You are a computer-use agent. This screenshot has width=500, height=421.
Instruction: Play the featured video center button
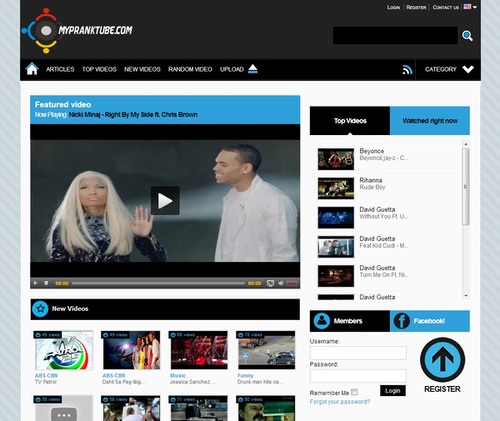(x=165, y=201)
